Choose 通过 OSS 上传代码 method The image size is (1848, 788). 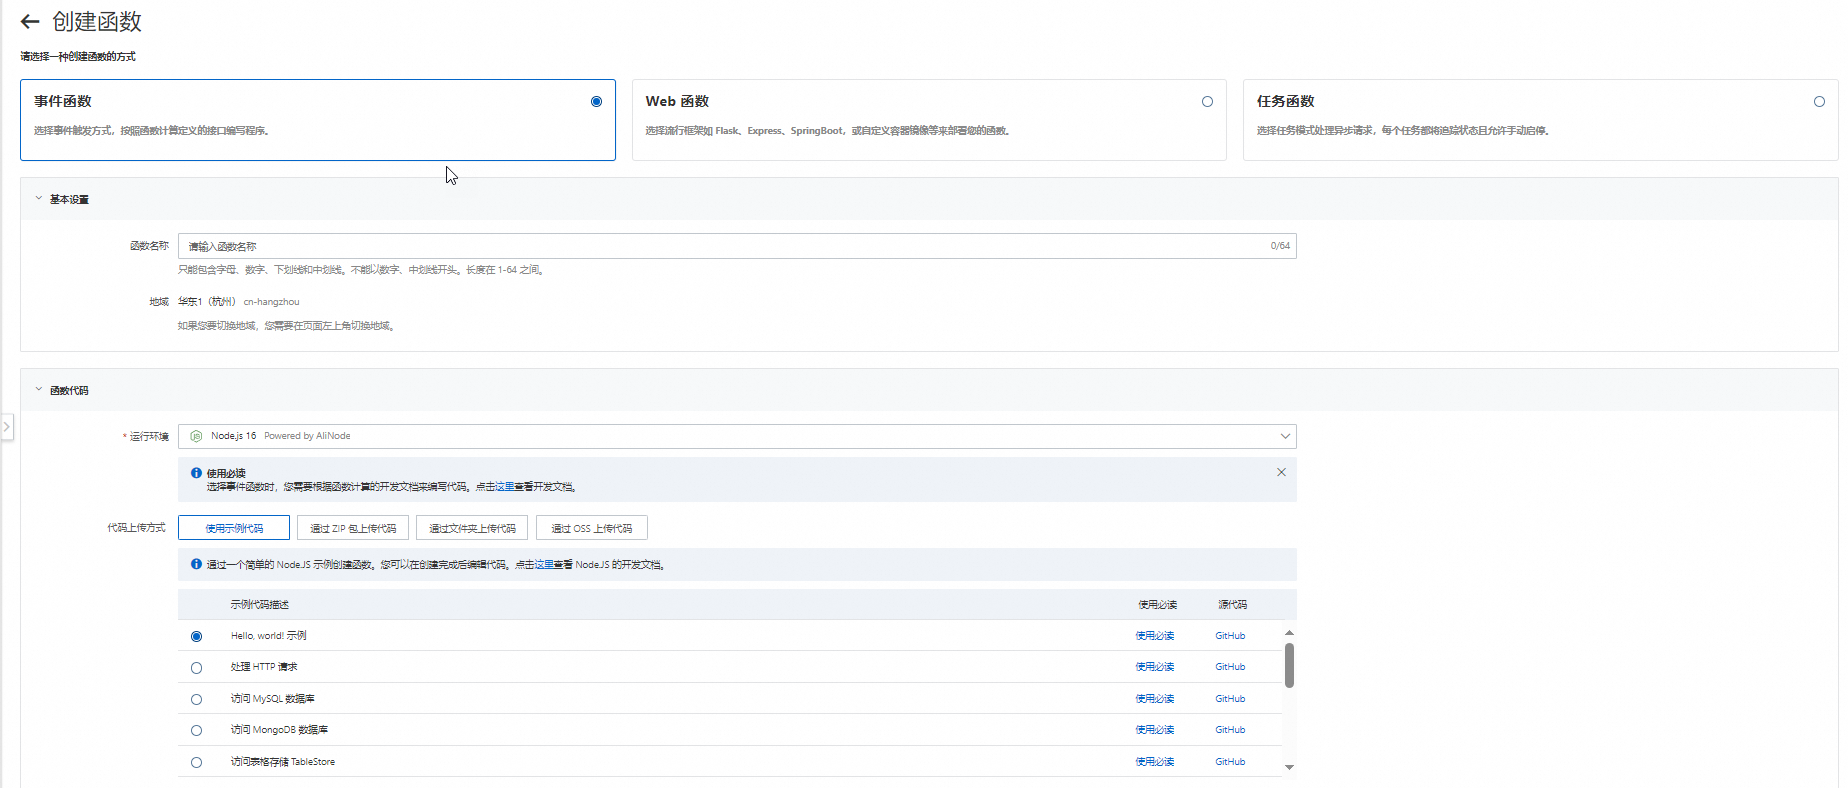pos(591,528)
